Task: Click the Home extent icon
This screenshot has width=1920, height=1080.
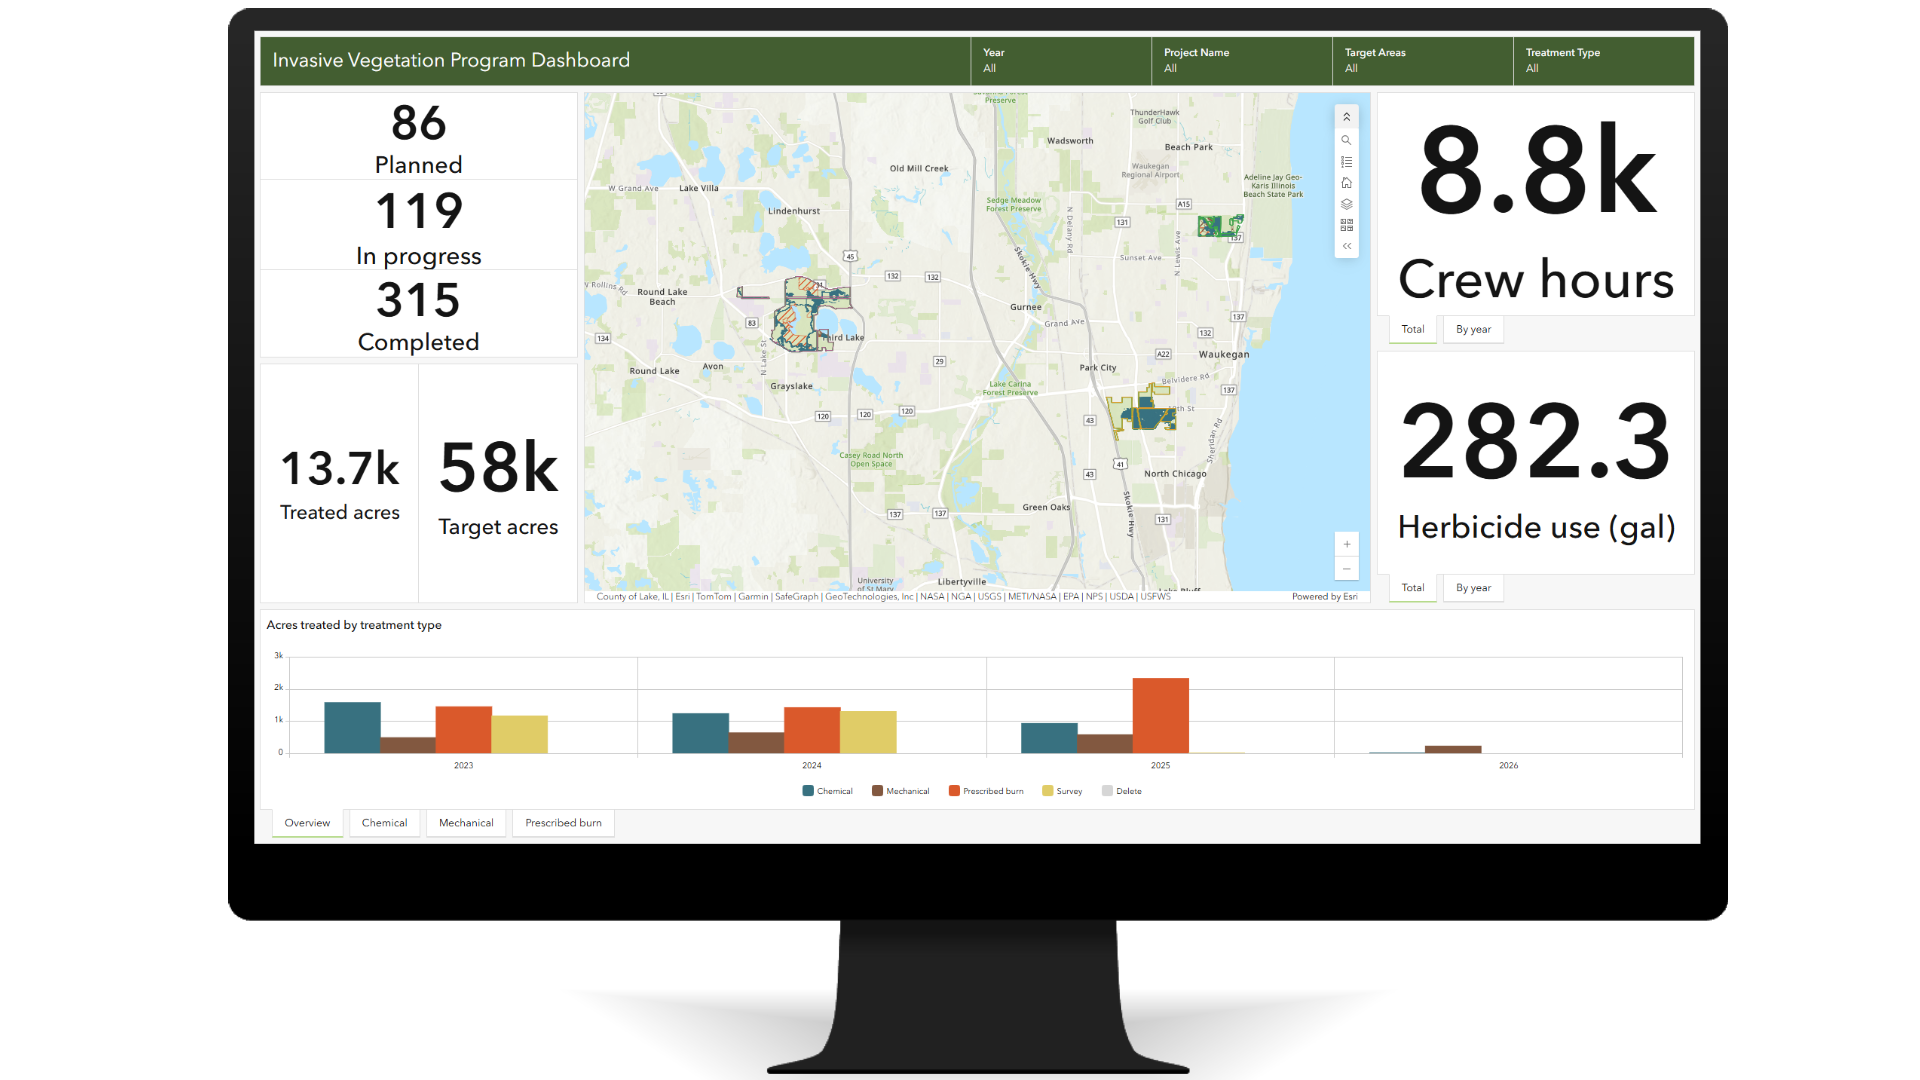Action: (1347, 183)
